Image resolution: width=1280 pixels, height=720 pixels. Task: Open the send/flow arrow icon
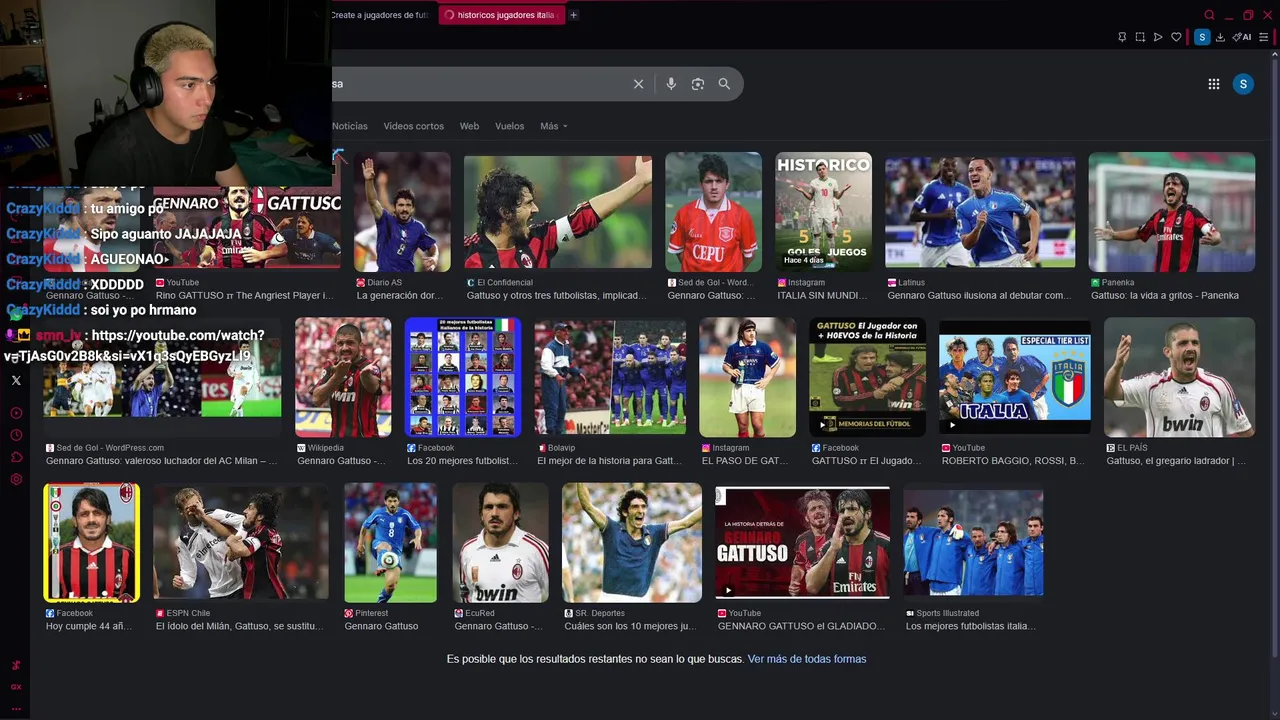(x=1158, y=37)
